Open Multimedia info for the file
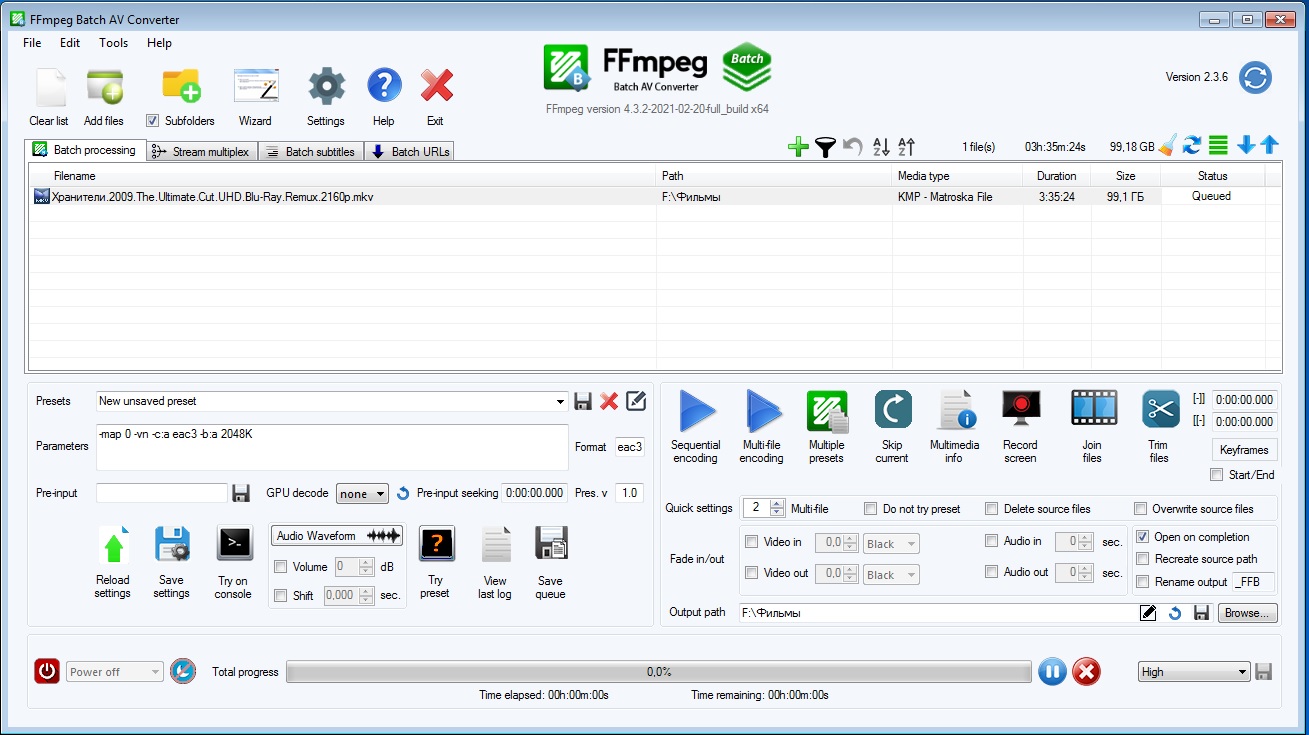Screen dimensions: 1309x735 click(x=954, y=412)
